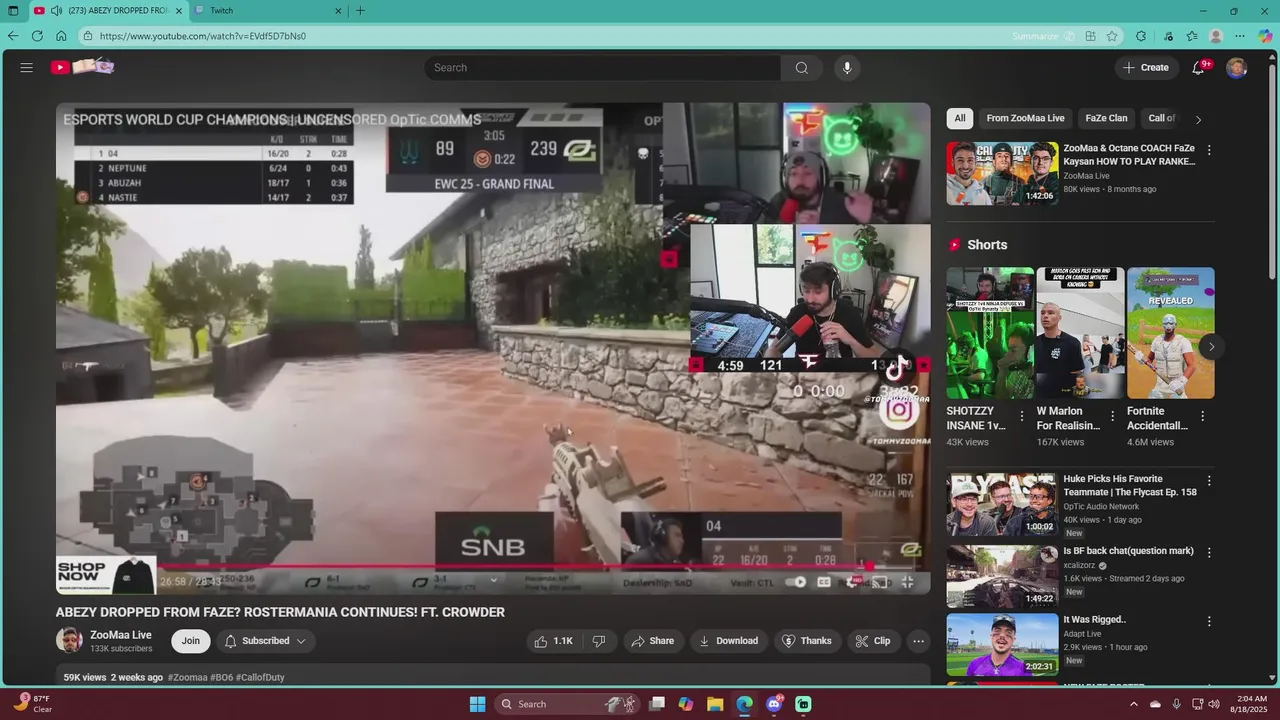
Task: Expand the Subscribed notification dropdown
Action: point(264,641)
